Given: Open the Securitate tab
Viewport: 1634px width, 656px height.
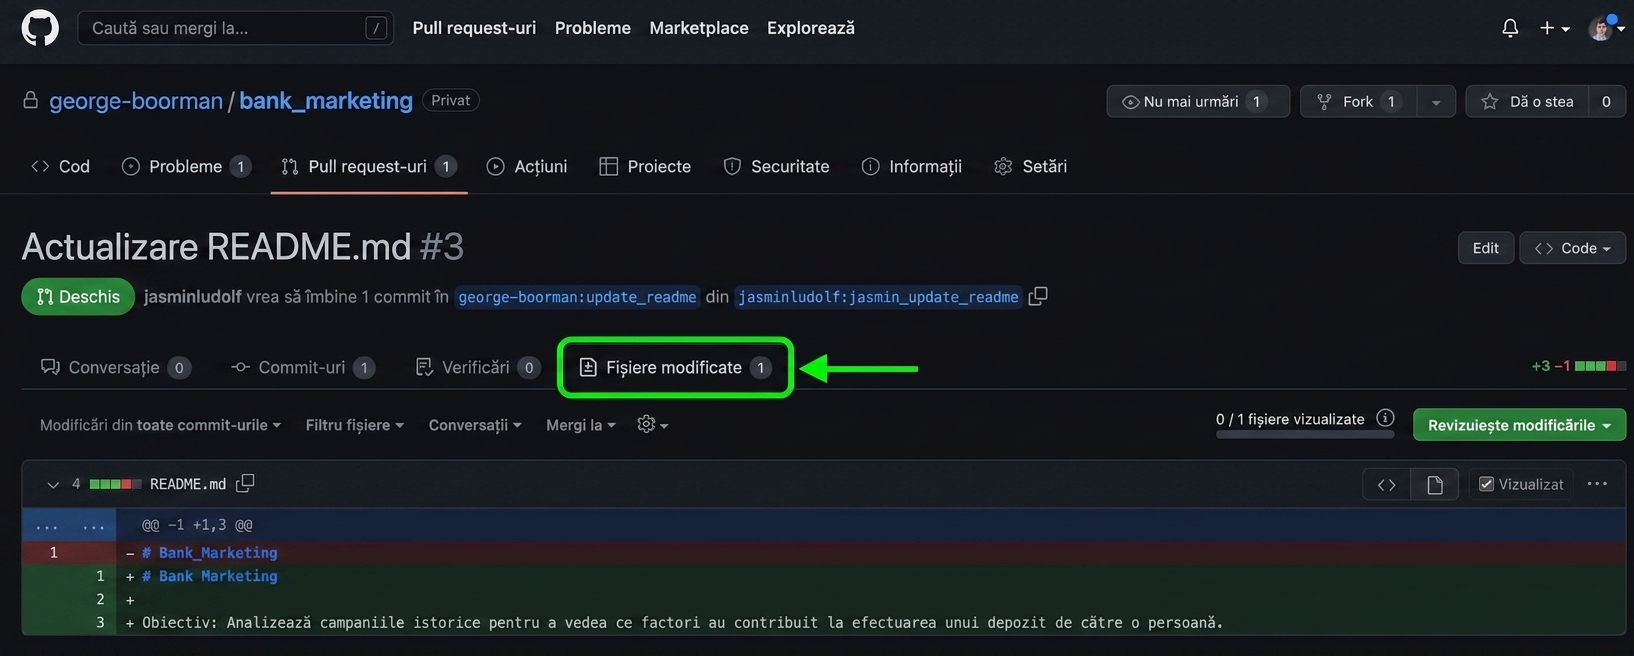Looking at the screenshot, I should [x=776, y=166].
